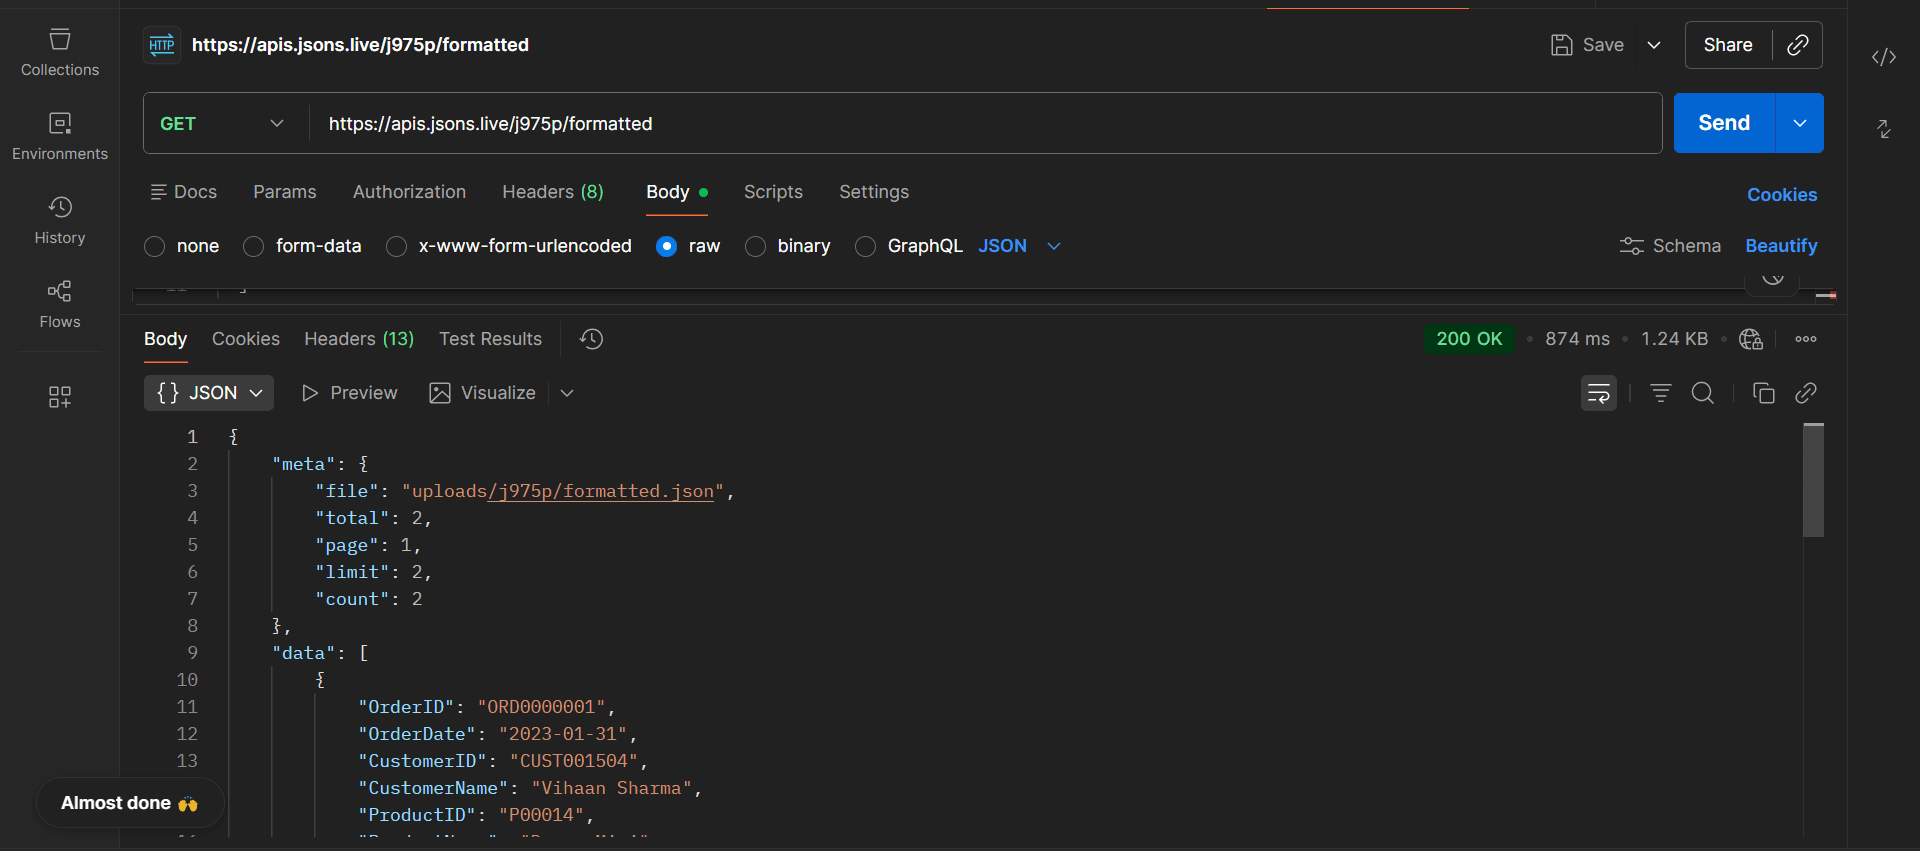Click the 874 ms response time
The height and width of the screenshot is (851, 1920).
pyautogui.click(x=1577, y=339)
